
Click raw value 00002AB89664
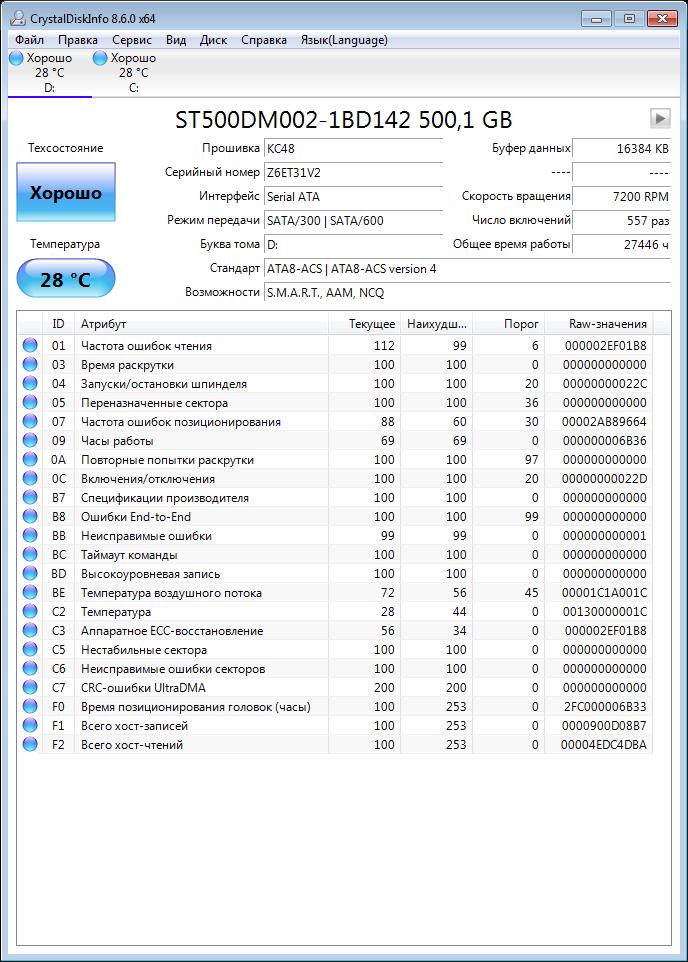[604, 421]
